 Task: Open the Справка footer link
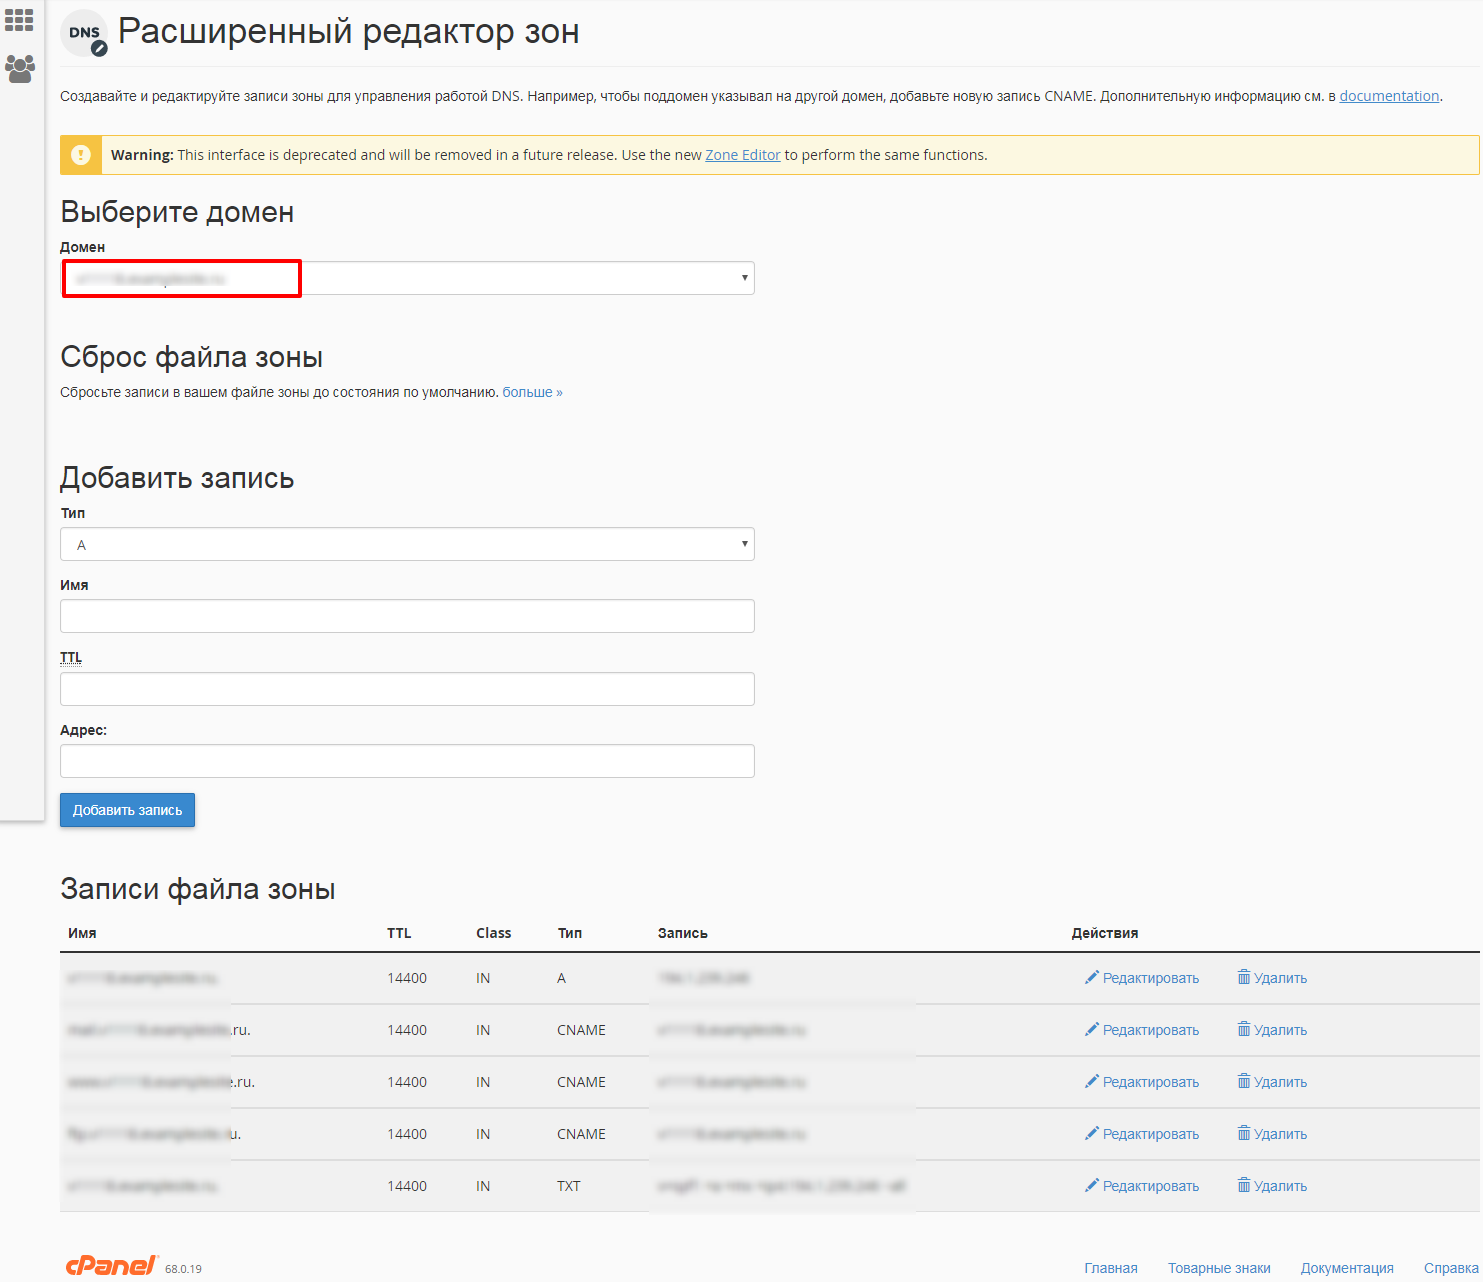1451,1268
